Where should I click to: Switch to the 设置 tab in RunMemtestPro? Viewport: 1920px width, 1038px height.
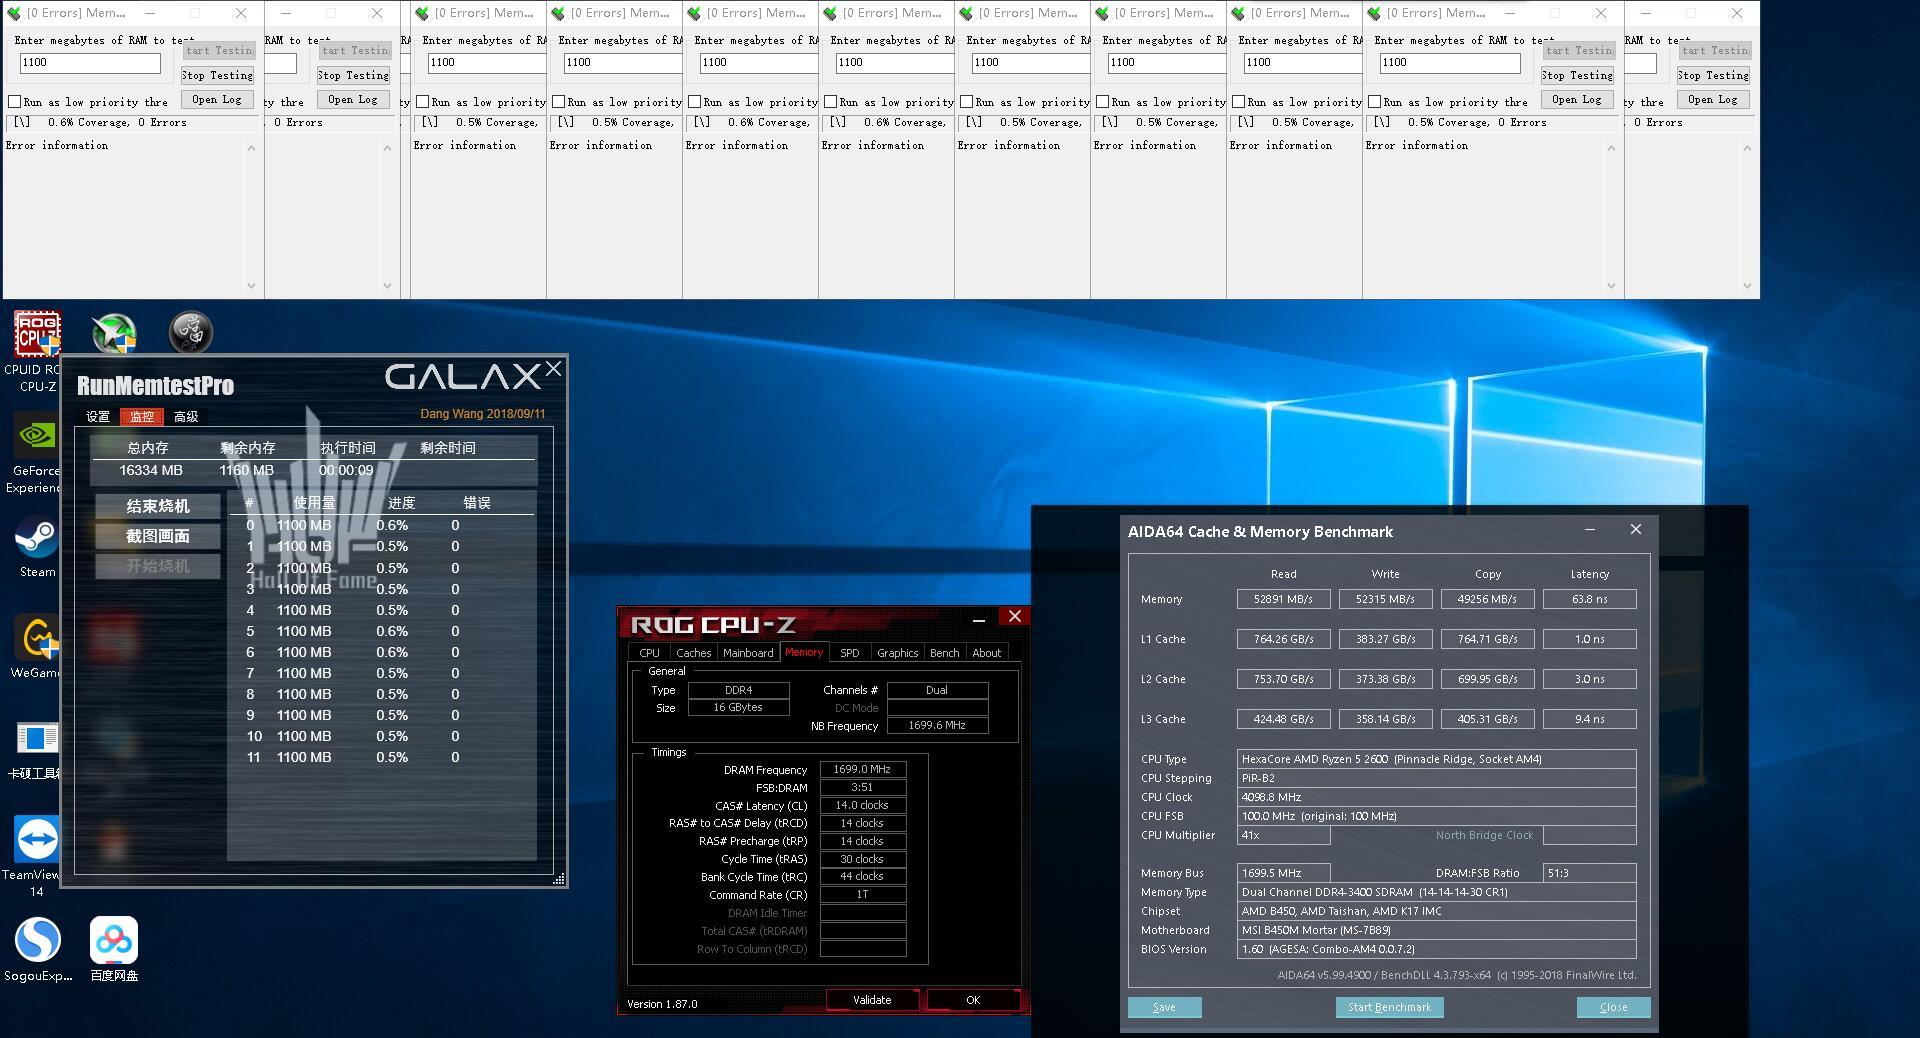[x=98, y=417]
